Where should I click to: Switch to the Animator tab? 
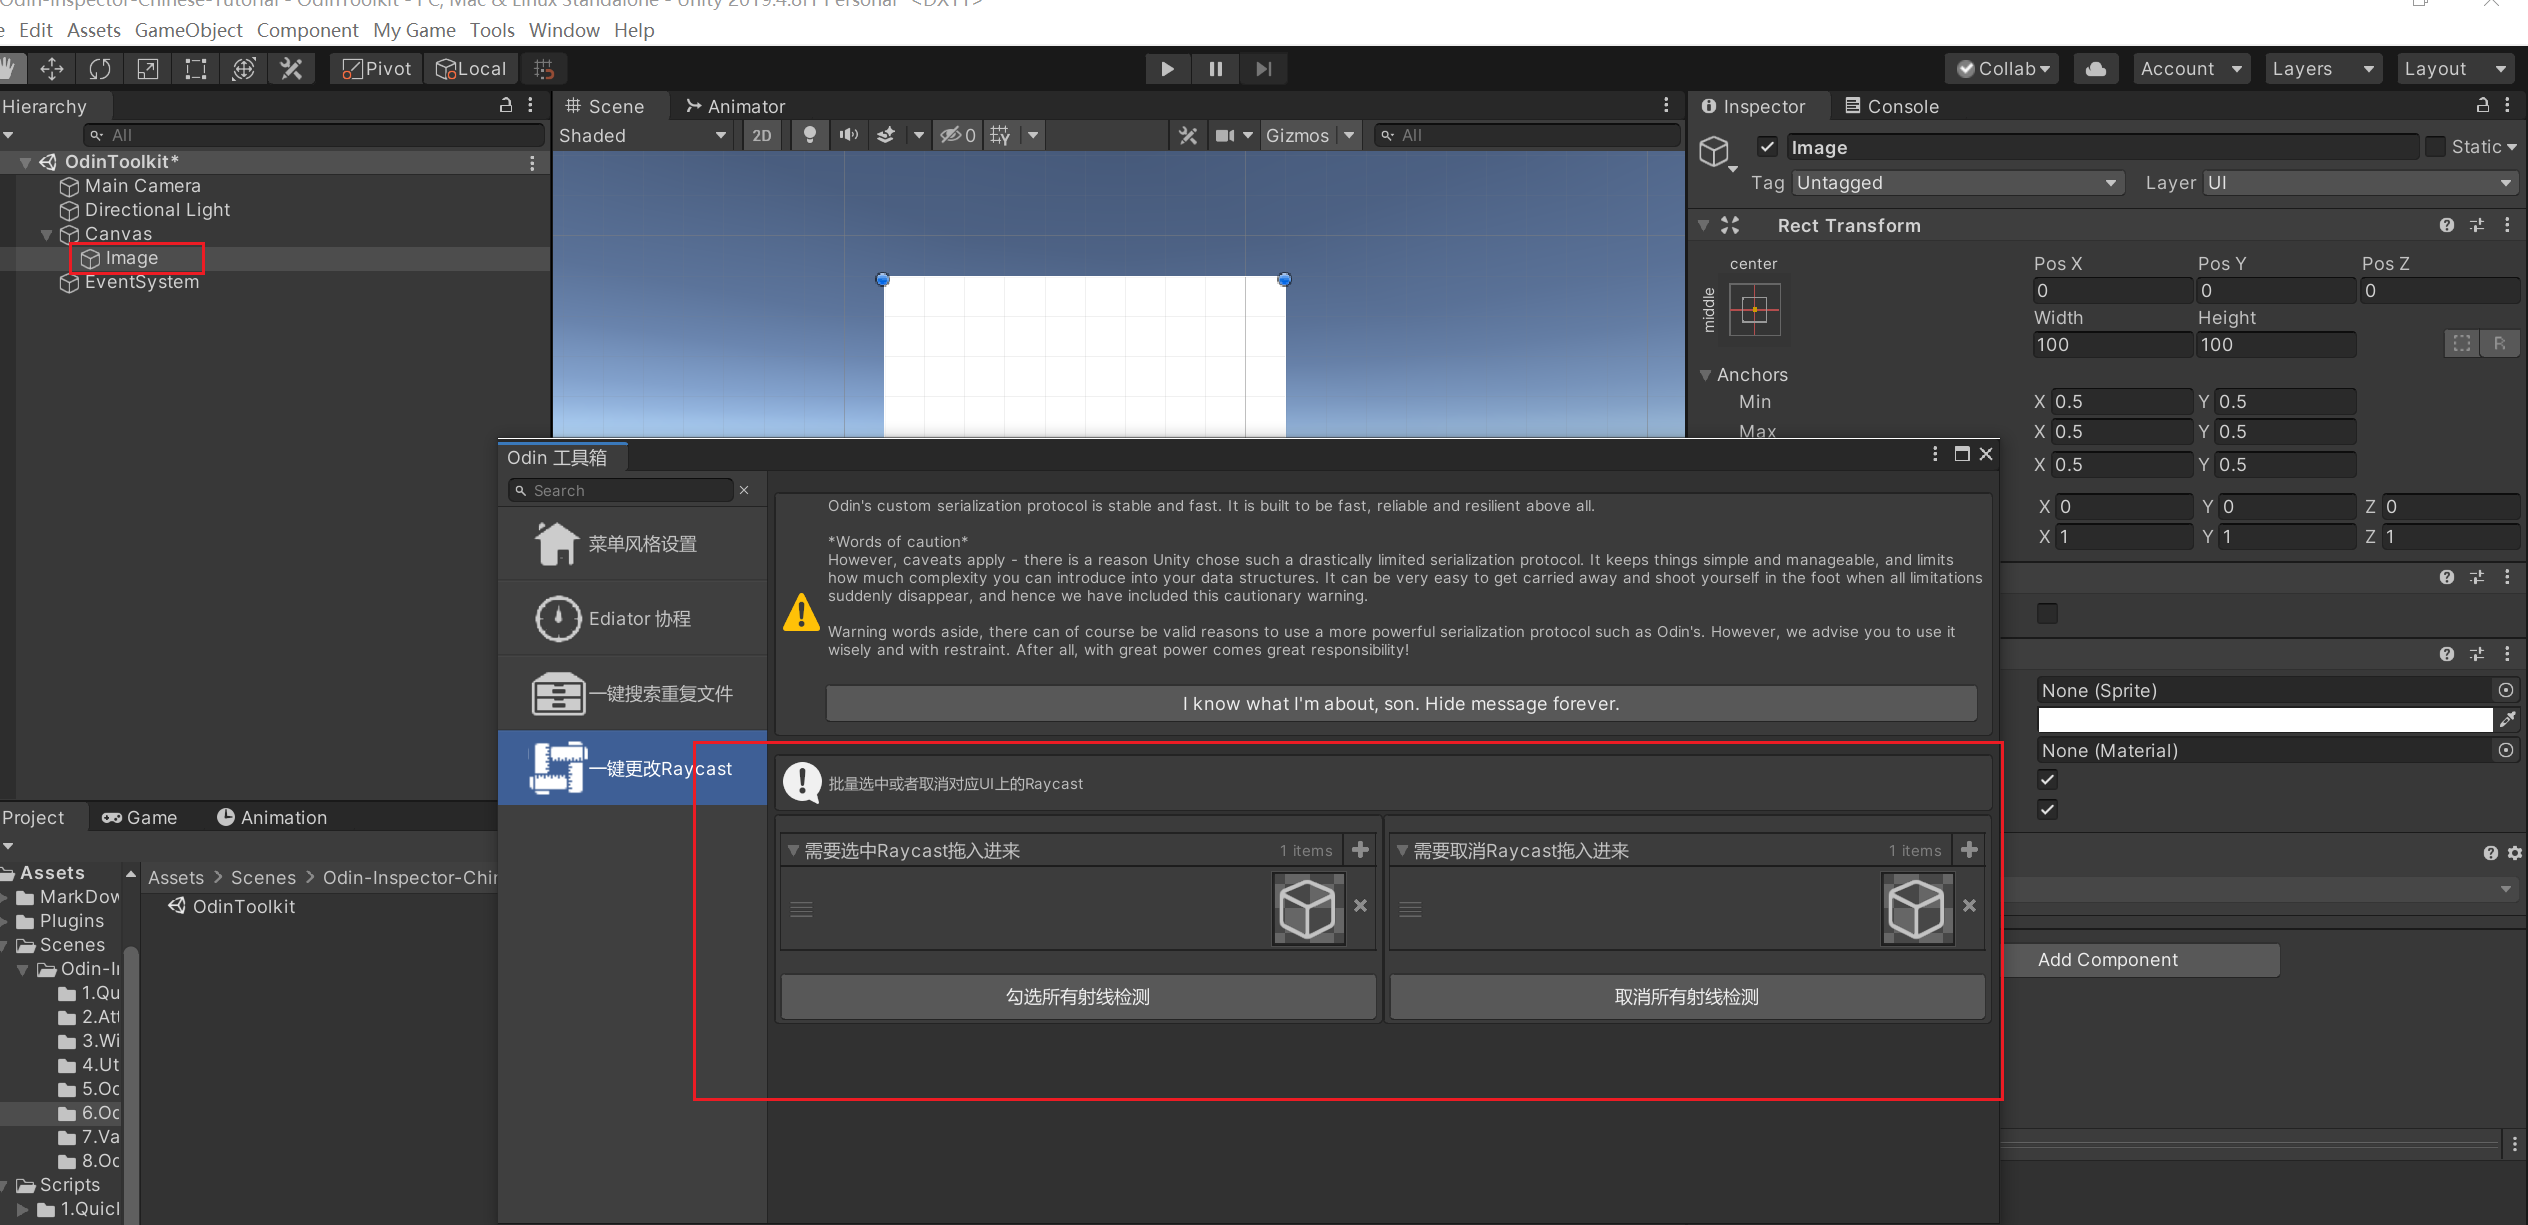(x=735, y=106)
